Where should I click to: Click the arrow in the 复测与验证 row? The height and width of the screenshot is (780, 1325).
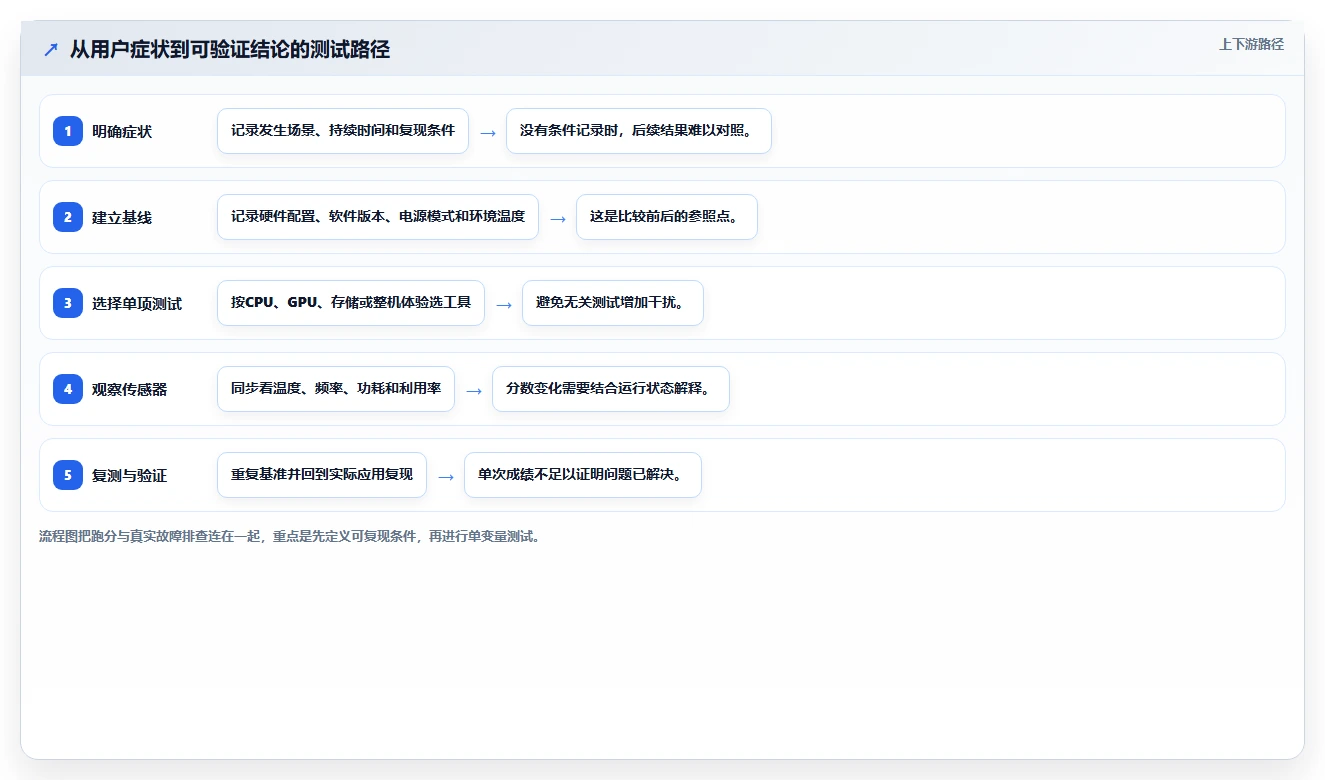(x=446, y=476)
